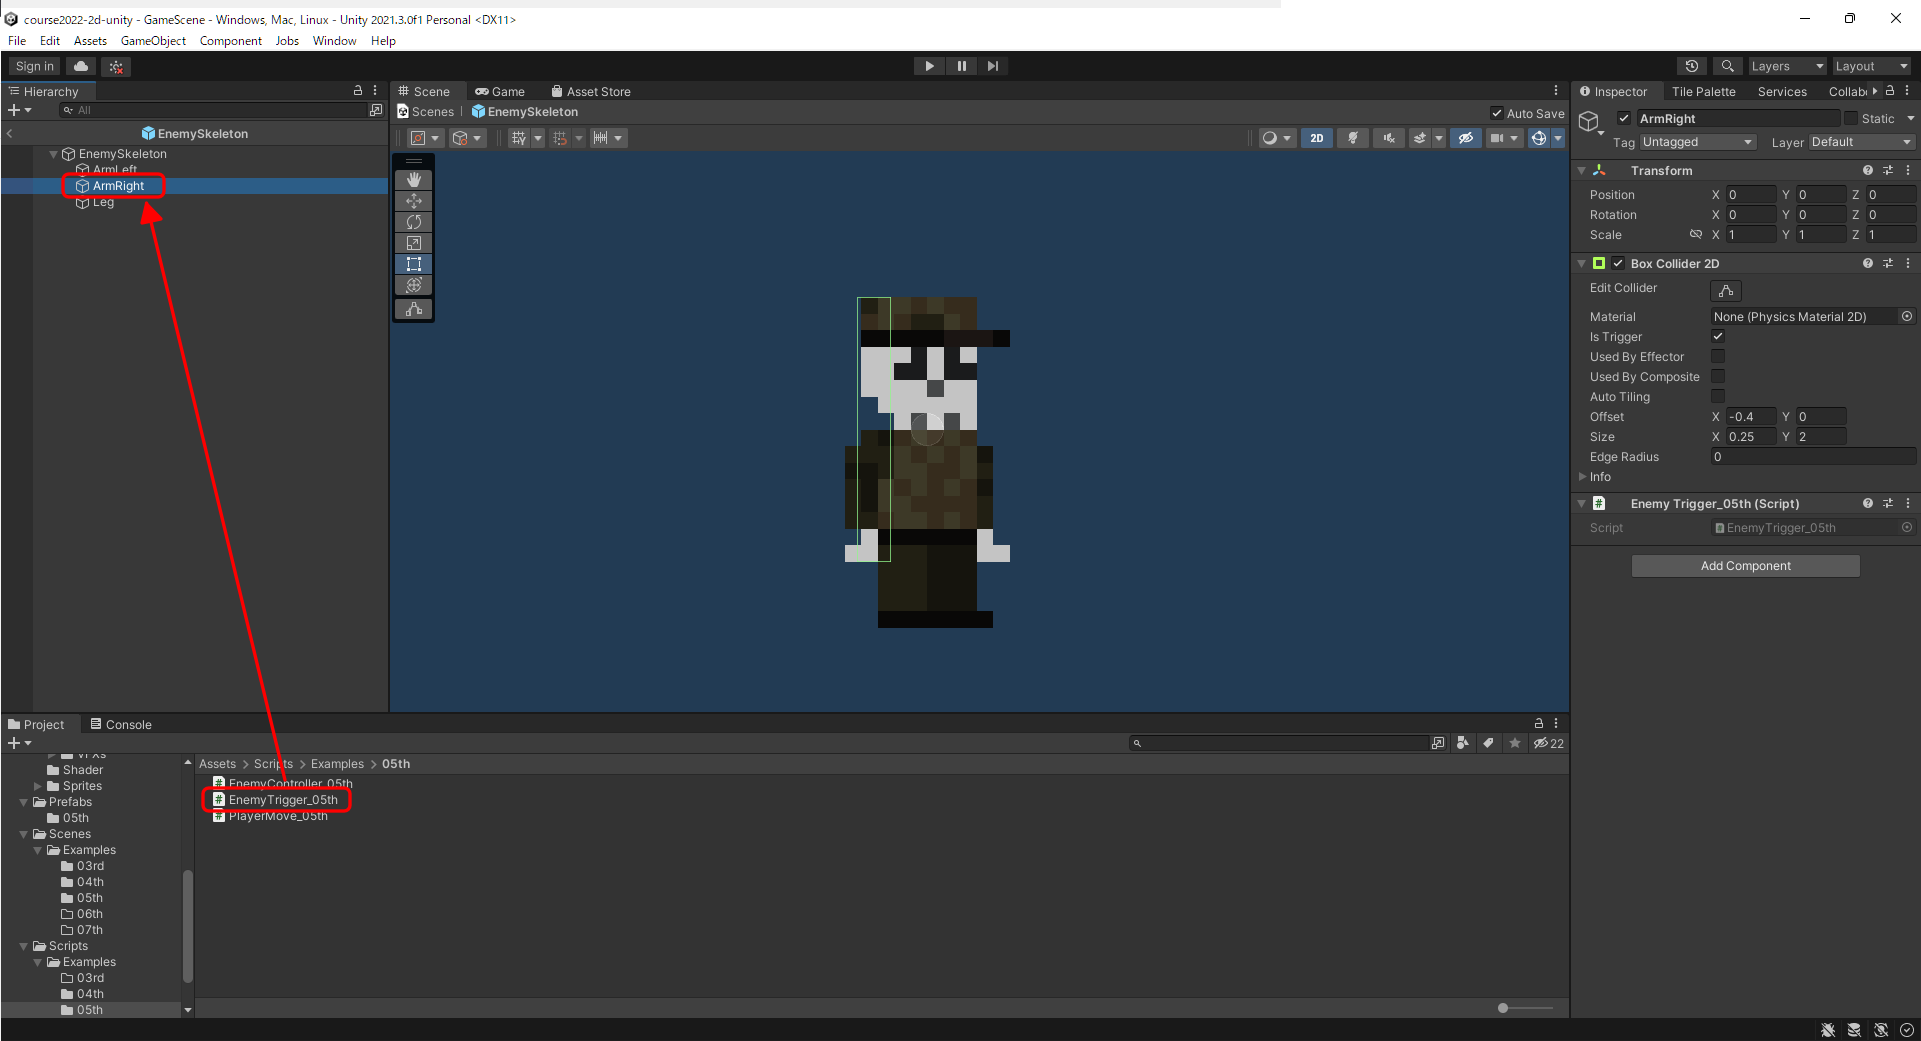Disable the Box Collider 2D component checkbox
This screenshot has height=1041, width=1921.
tap(1618, 263)
